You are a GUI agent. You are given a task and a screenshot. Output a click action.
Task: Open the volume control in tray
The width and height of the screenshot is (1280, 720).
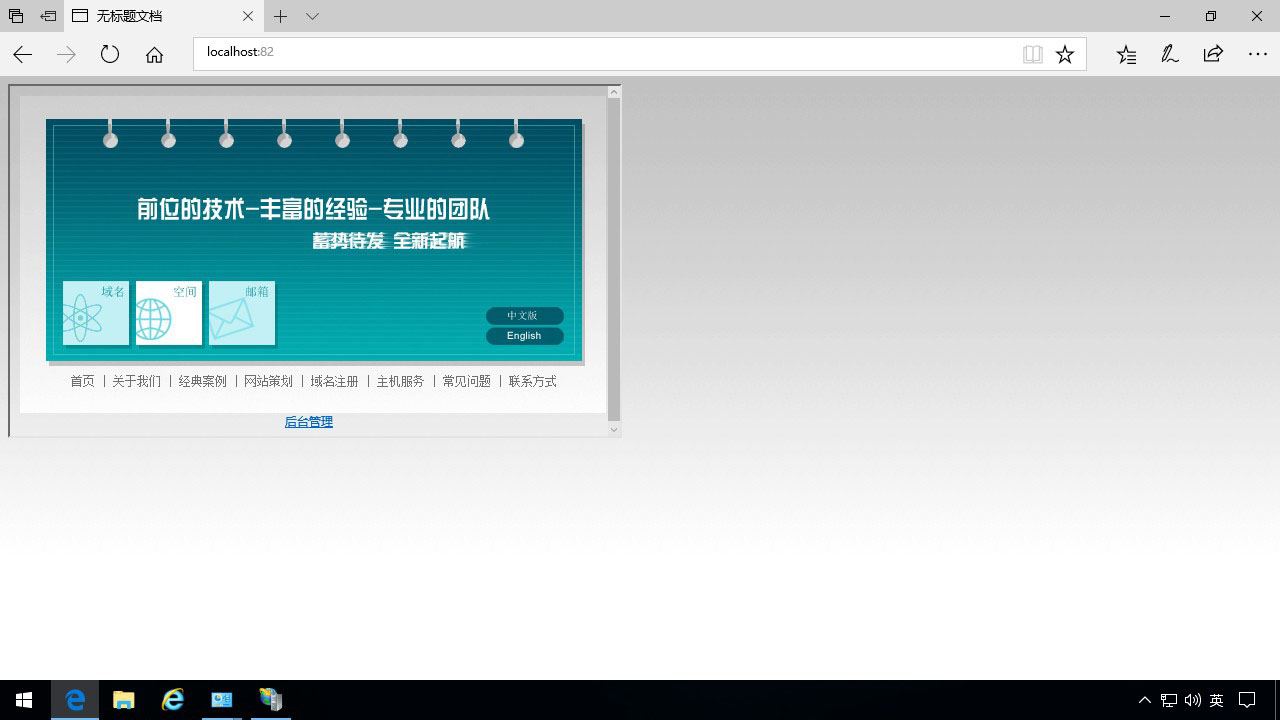[x=1192, y=700]
